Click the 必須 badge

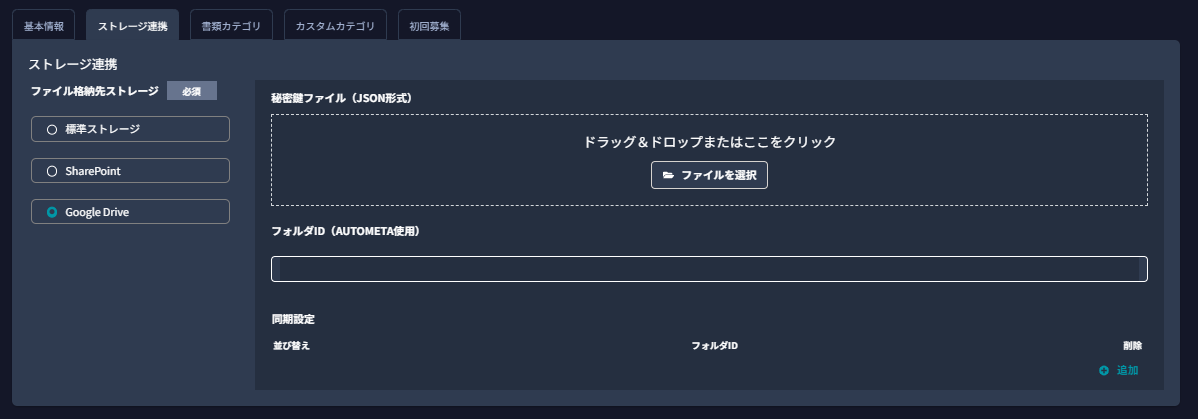[192, 91]
